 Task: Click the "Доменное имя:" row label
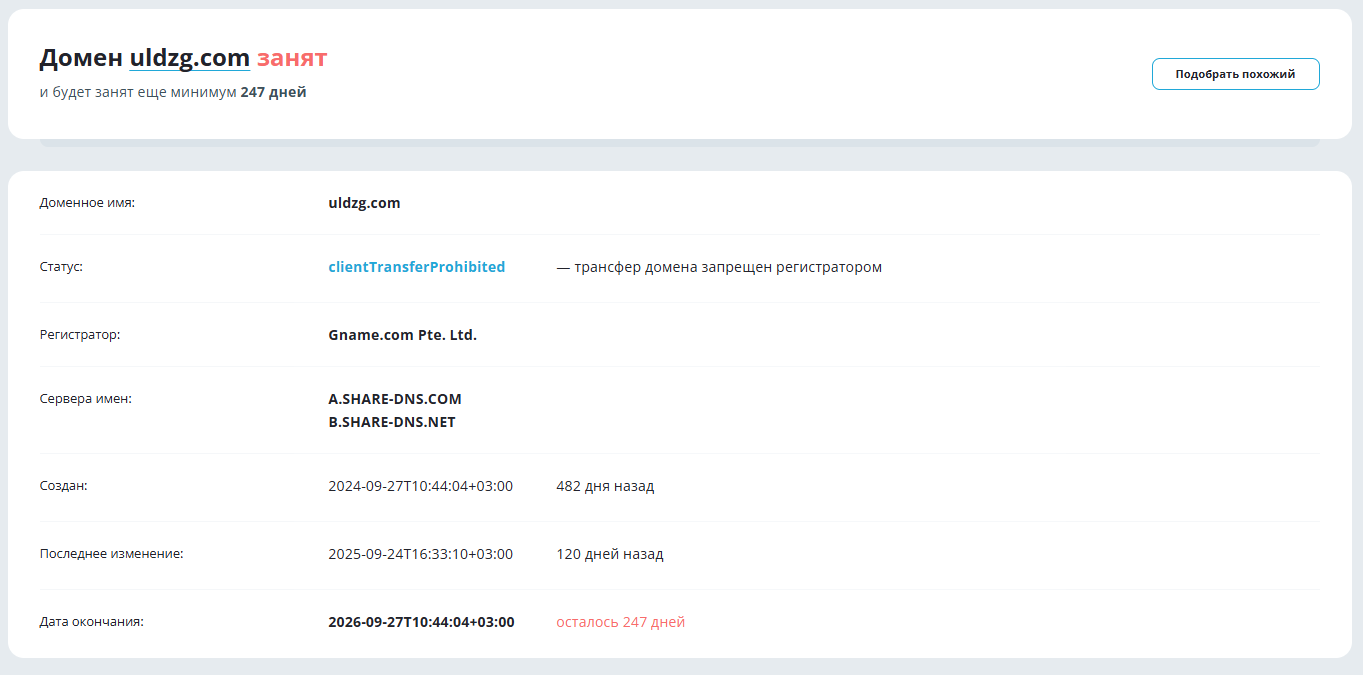click(x=87, y=203)
